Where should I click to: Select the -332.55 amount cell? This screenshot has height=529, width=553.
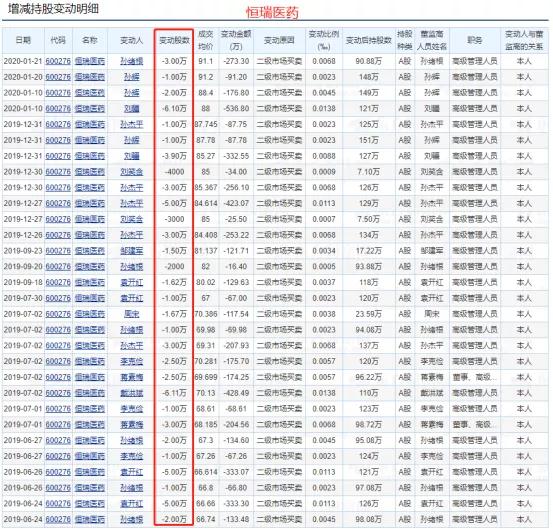pos(236,156)
